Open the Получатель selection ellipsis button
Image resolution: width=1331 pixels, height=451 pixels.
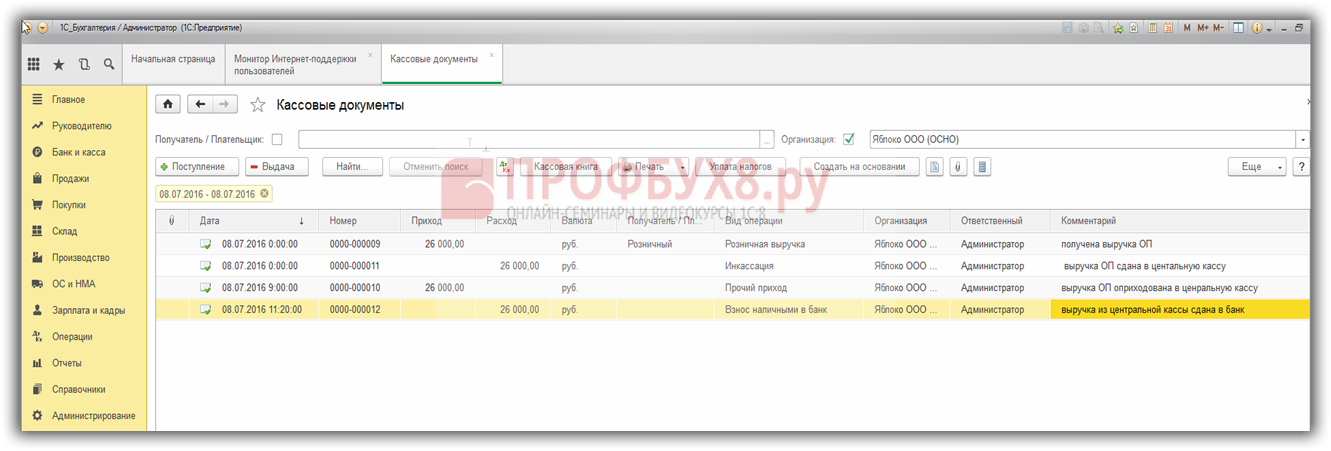coord(768,139)
